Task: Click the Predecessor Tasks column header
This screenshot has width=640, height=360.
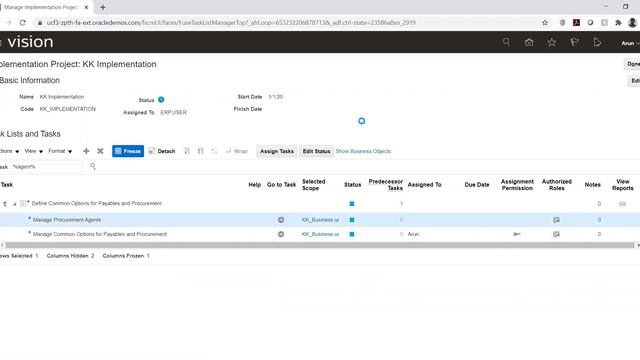Action: pos(385,184)
